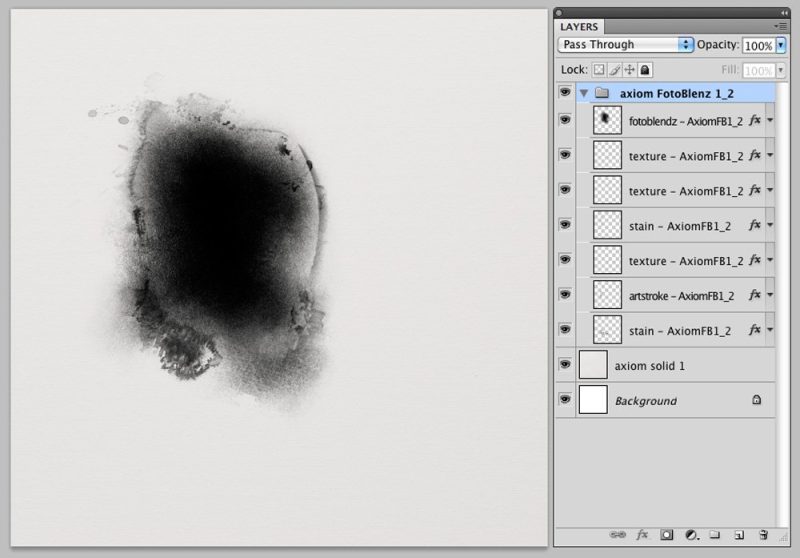Expand effects arrow on texture layer above artstroke

click(x=770, y=260)
